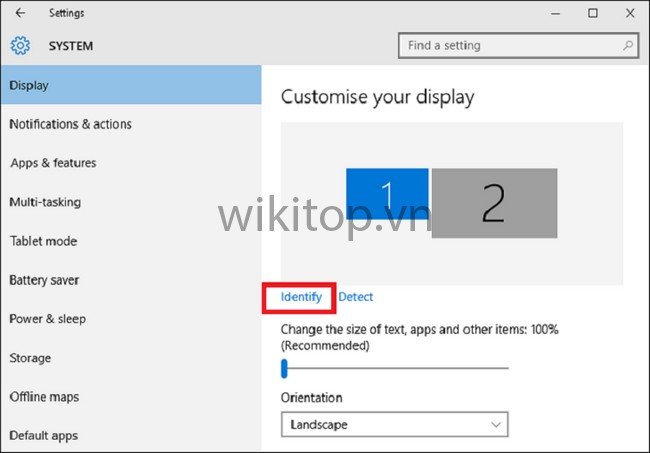Image resolution: width=650 pixels, height=453 pixels.
Task: Open Notifications & actions settings
Action: pos(70,124)
